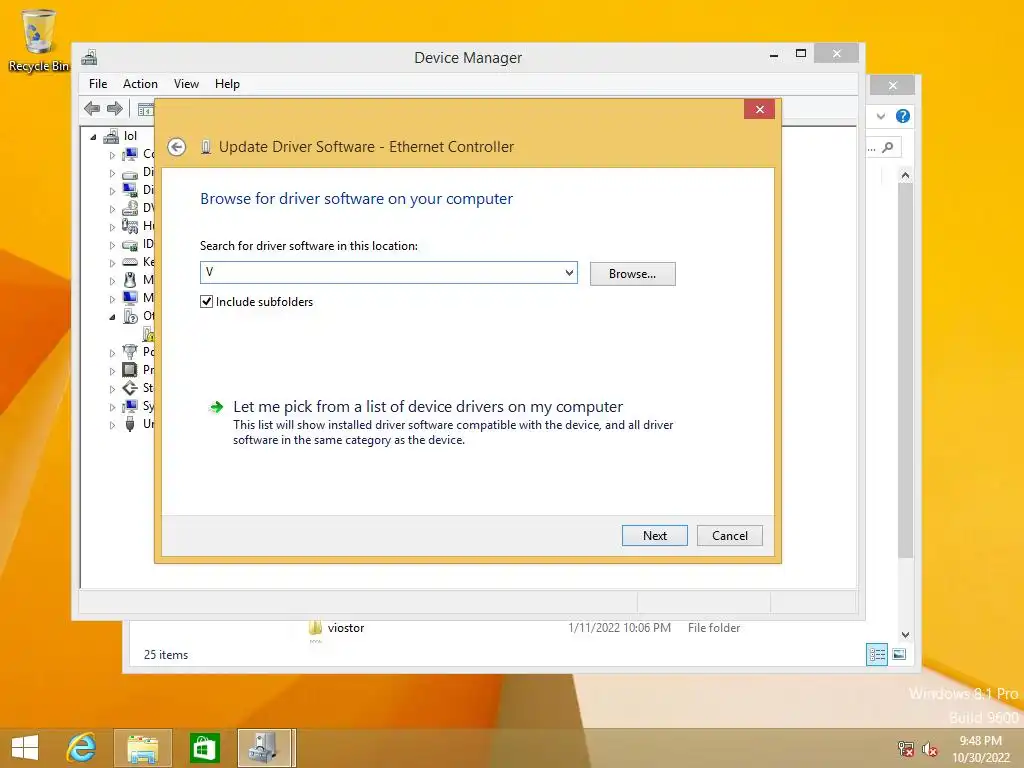
Task: Cancel the Update Driver wizard
Action: (729, 536)
